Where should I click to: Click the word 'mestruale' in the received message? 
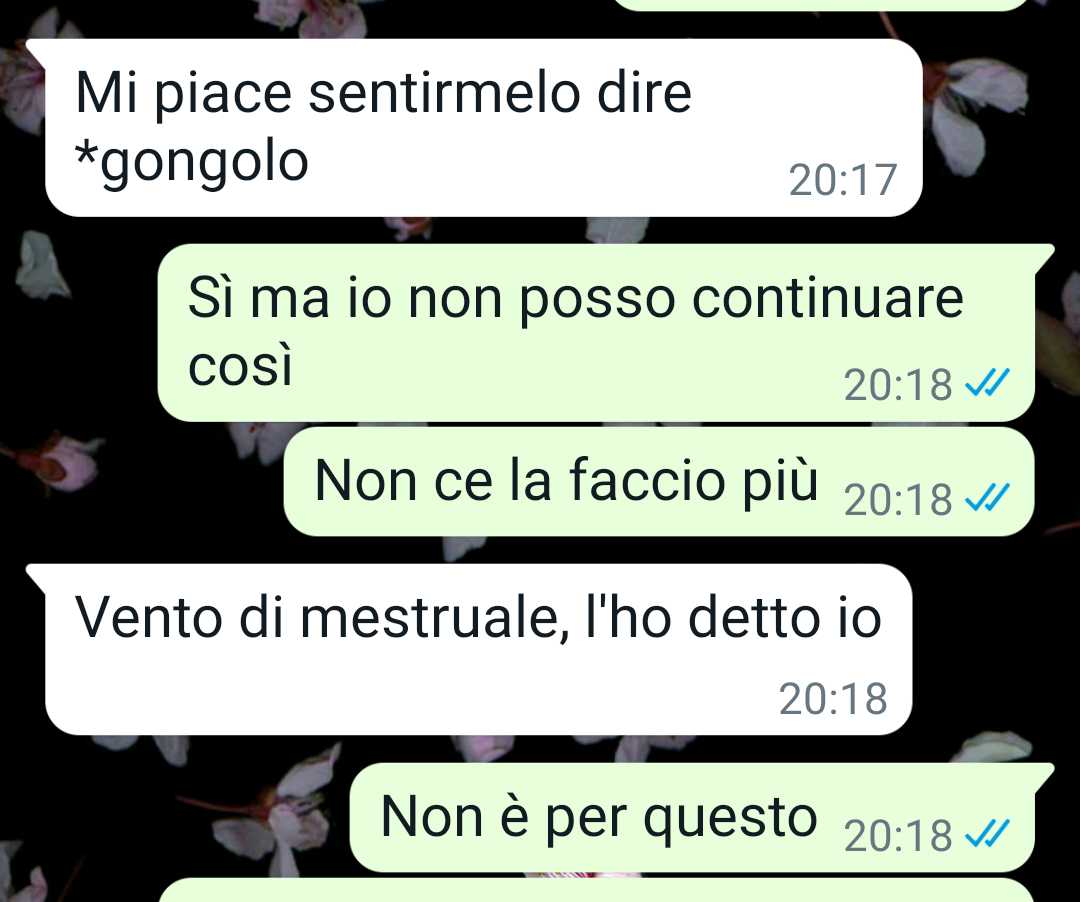(x=429, y=618)
